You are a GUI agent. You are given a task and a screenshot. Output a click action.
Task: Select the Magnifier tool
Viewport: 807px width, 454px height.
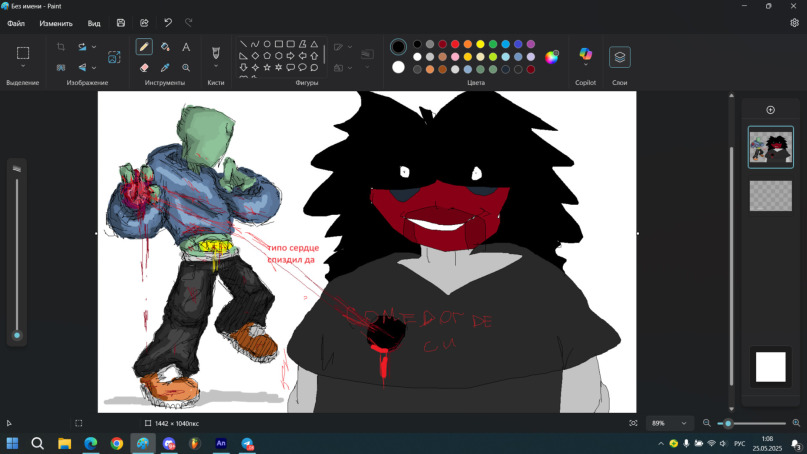[186, 68]
